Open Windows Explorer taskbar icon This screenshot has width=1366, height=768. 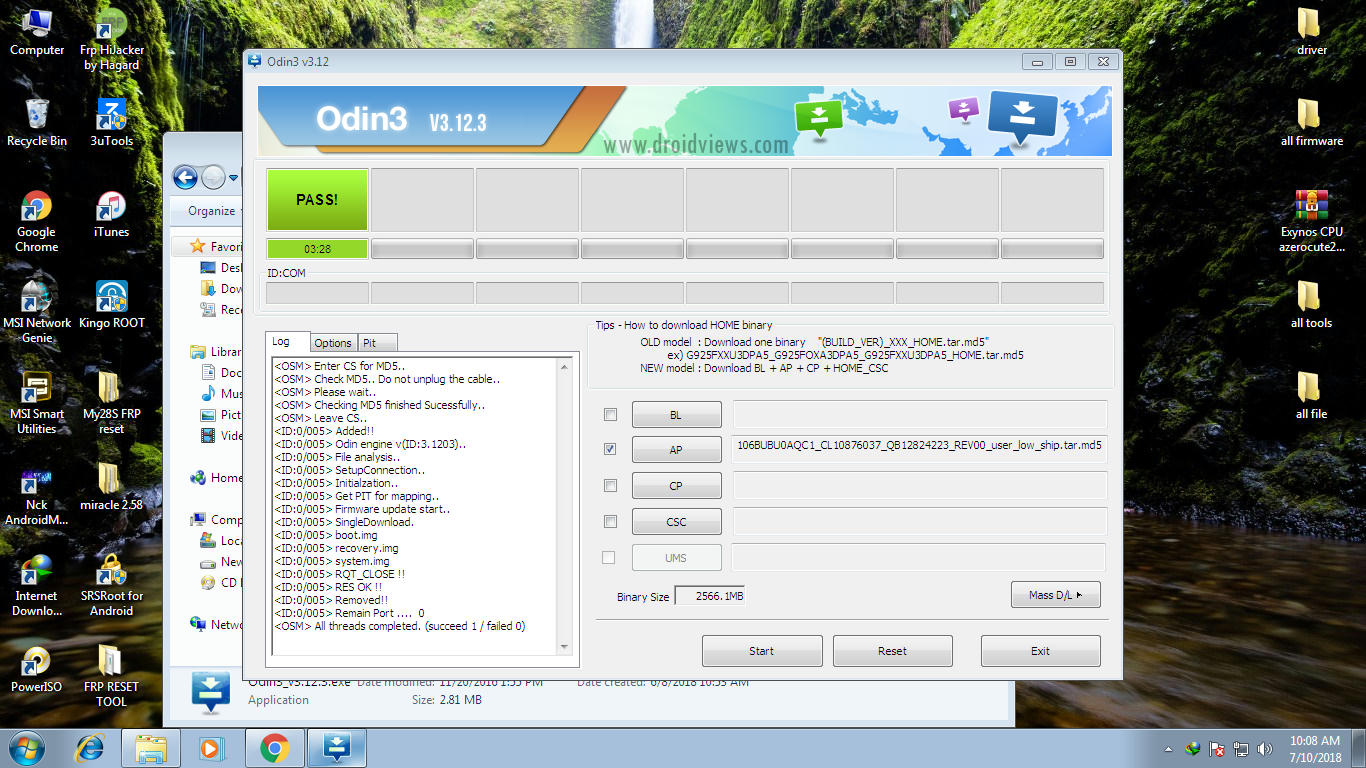151,748
